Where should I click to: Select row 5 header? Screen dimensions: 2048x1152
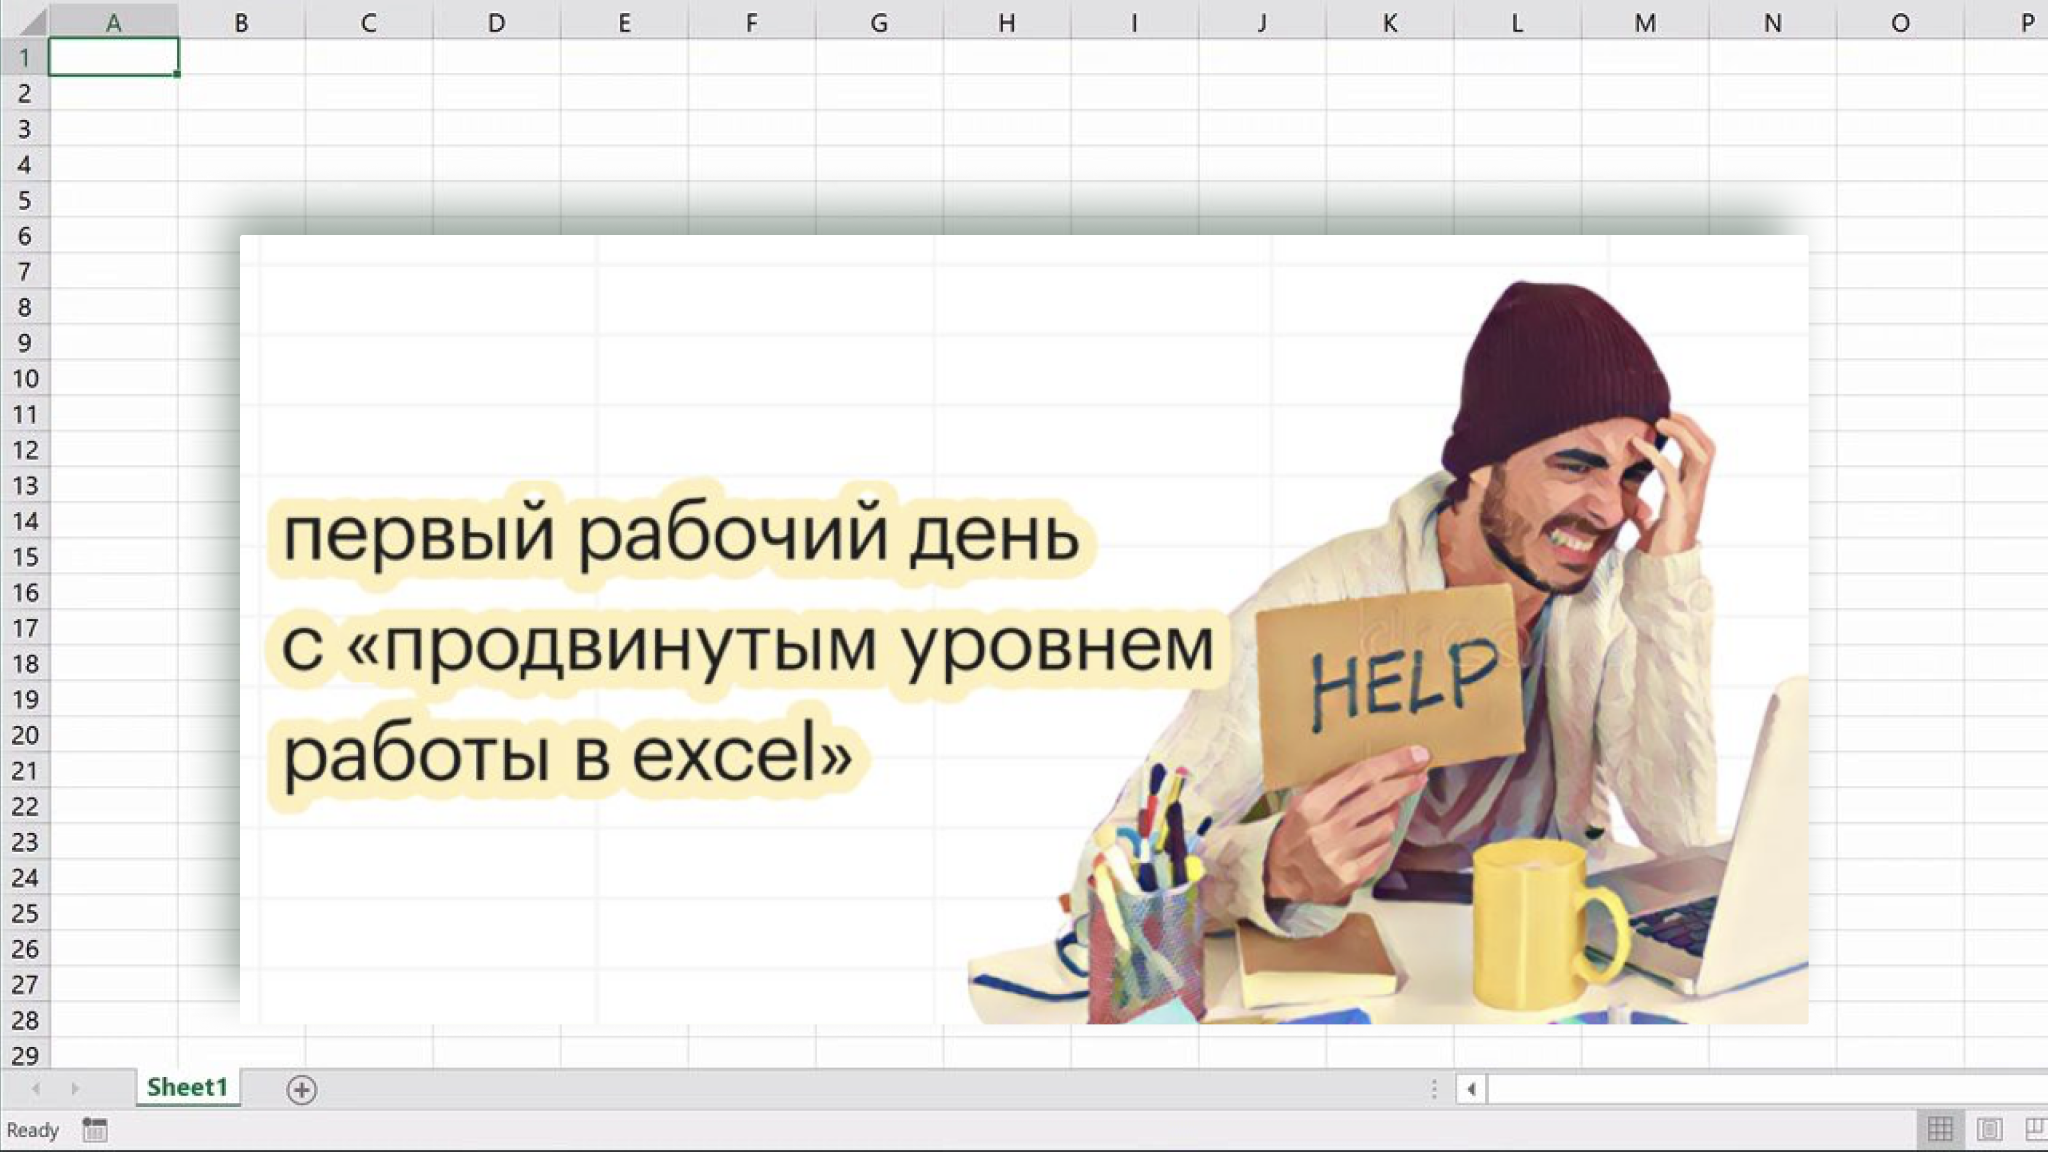click(24, 200)
